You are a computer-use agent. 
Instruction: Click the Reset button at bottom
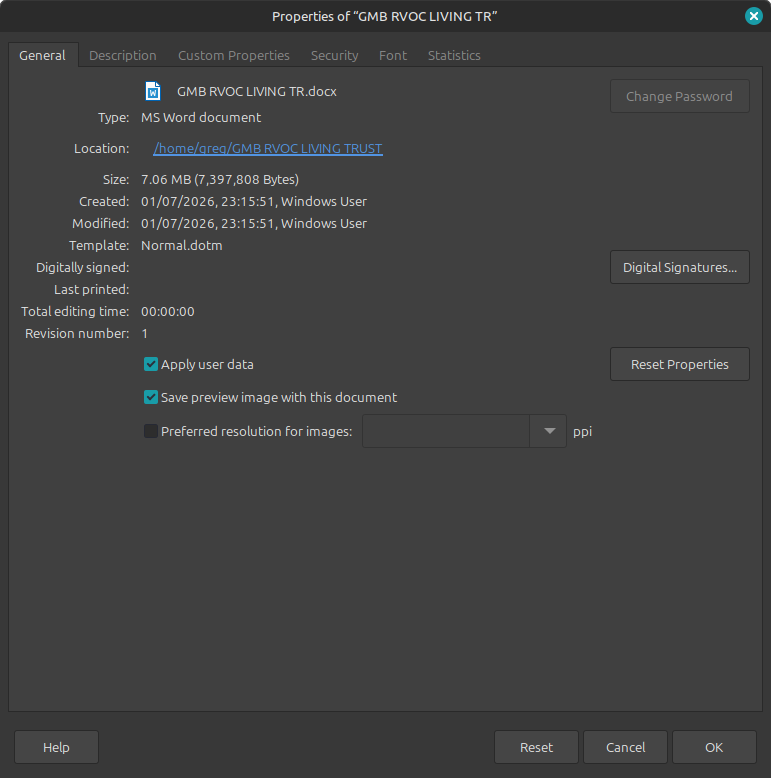[536, 747]
